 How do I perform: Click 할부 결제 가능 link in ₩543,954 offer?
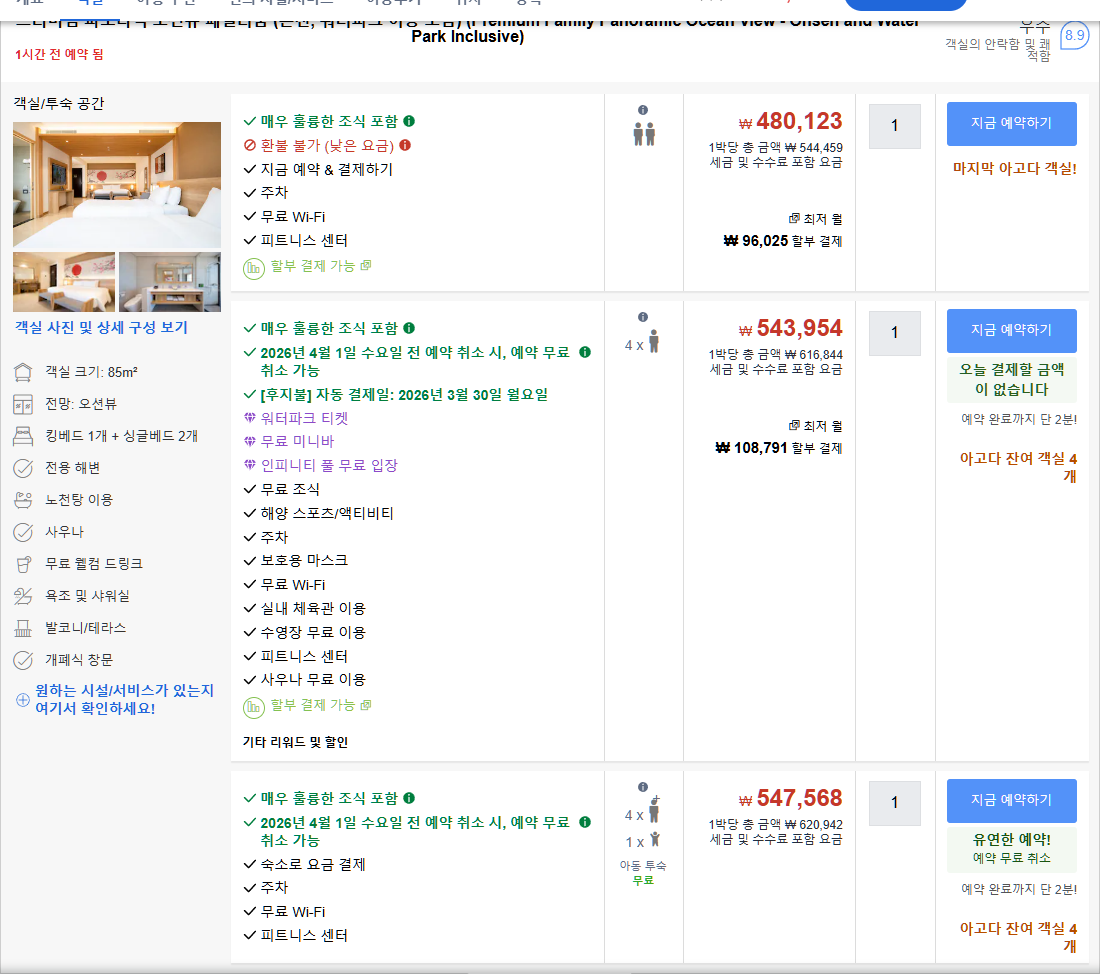(321, 705)
